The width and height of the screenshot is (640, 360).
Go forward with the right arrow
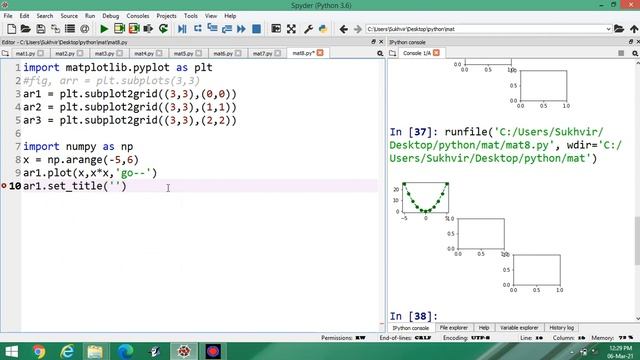(x=358, y=29)
